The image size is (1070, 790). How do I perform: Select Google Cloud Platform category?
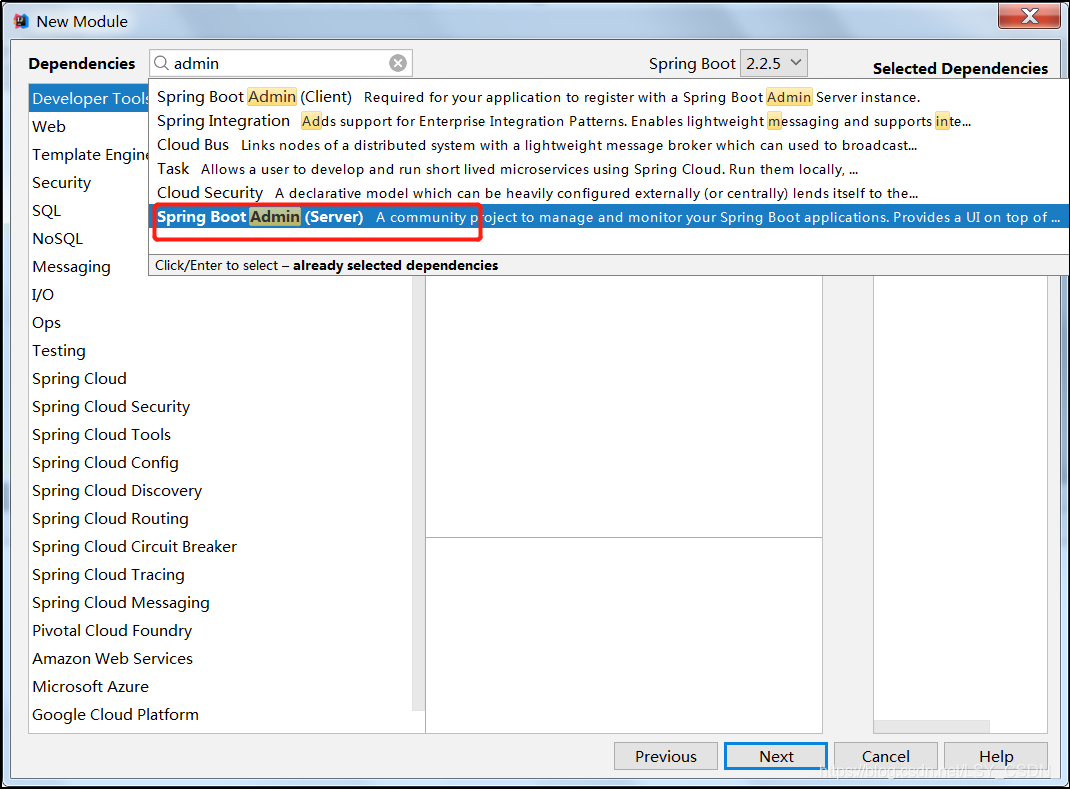(220, 714)
